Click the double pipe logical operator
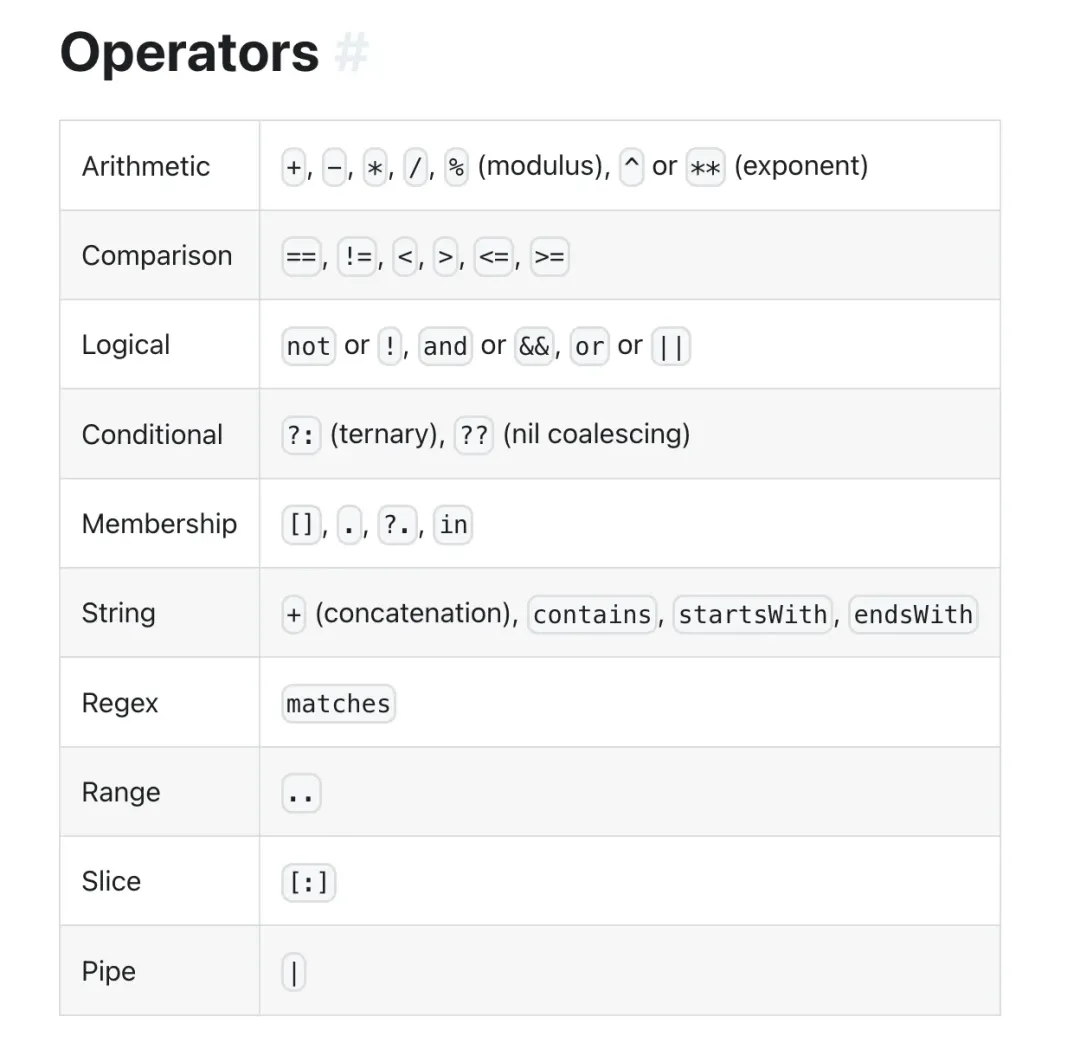The height and width of the screenshot is (1049, 1080). 670,347
